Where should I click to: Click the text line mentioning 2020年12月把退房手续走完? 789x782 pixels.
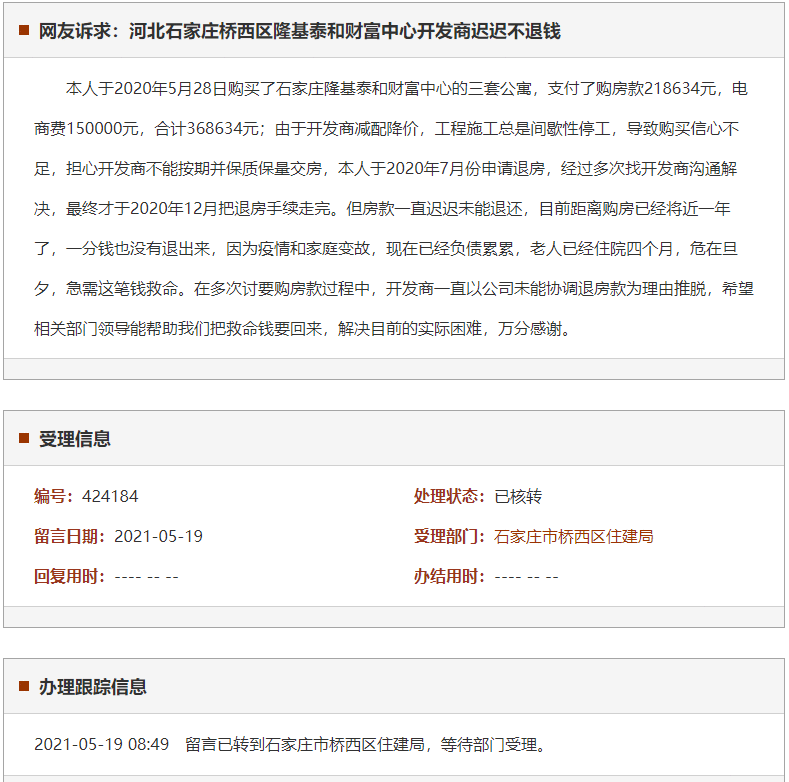click(x=382, y=209)
